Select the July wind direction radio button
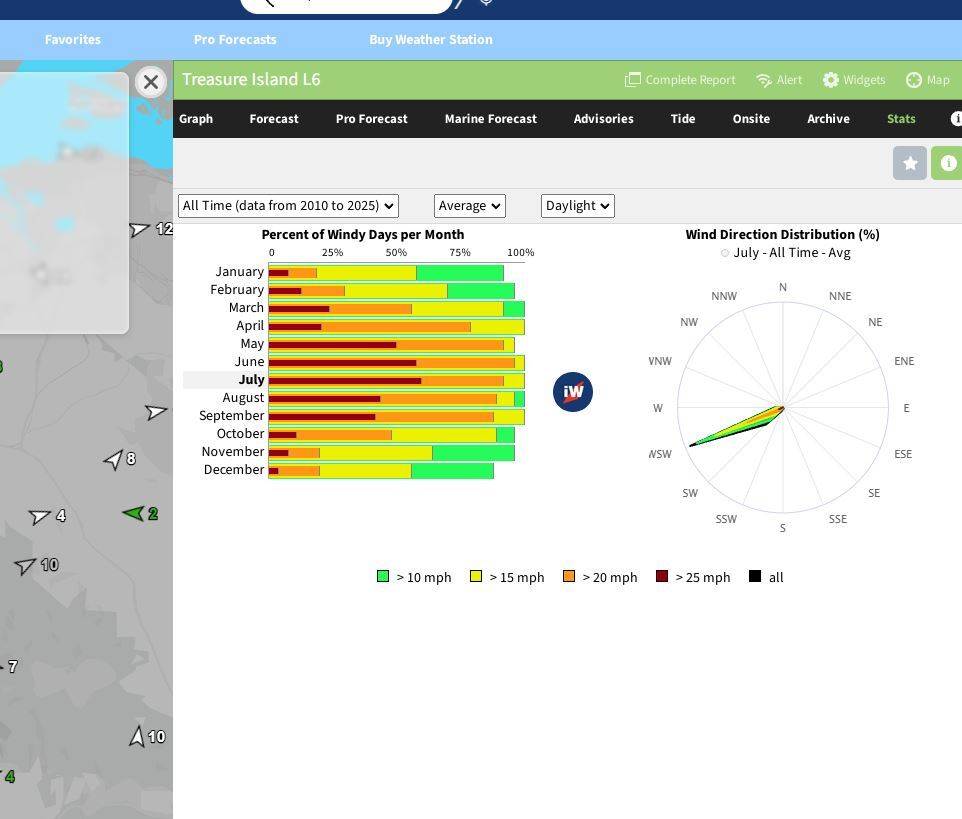This screenshot has width=962, height=819. tap(725, 253)
